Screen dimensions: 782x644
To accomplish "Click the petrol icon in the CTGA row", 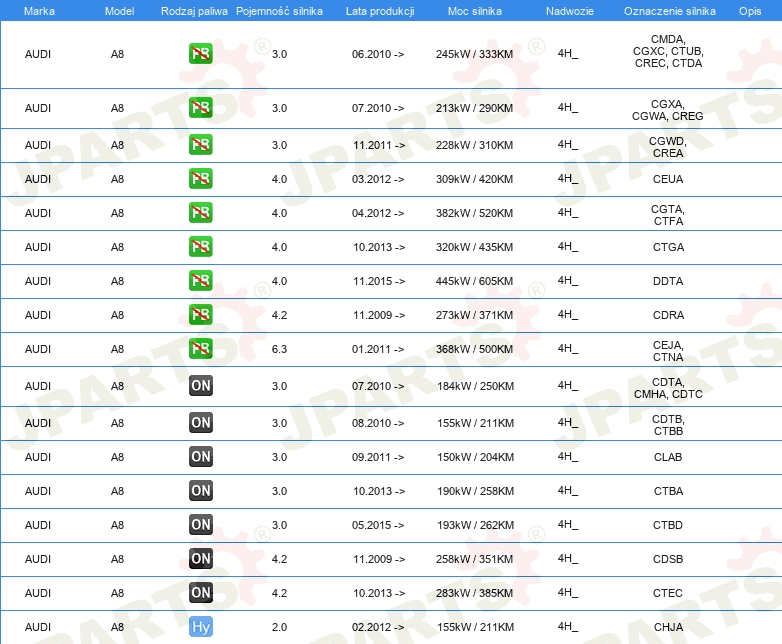I will (200, 246).
